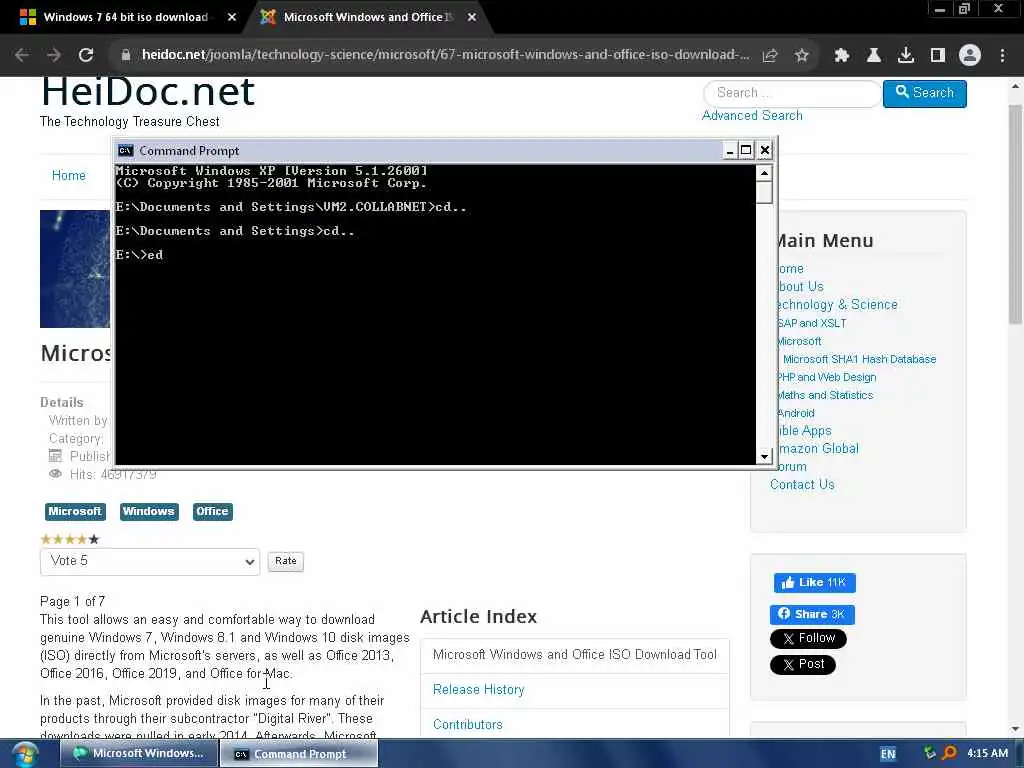Click the Command Prompt title bar icon
The width and height of the screenshot is (1024, 768).
pyautogui.click(x=125, y=151)
